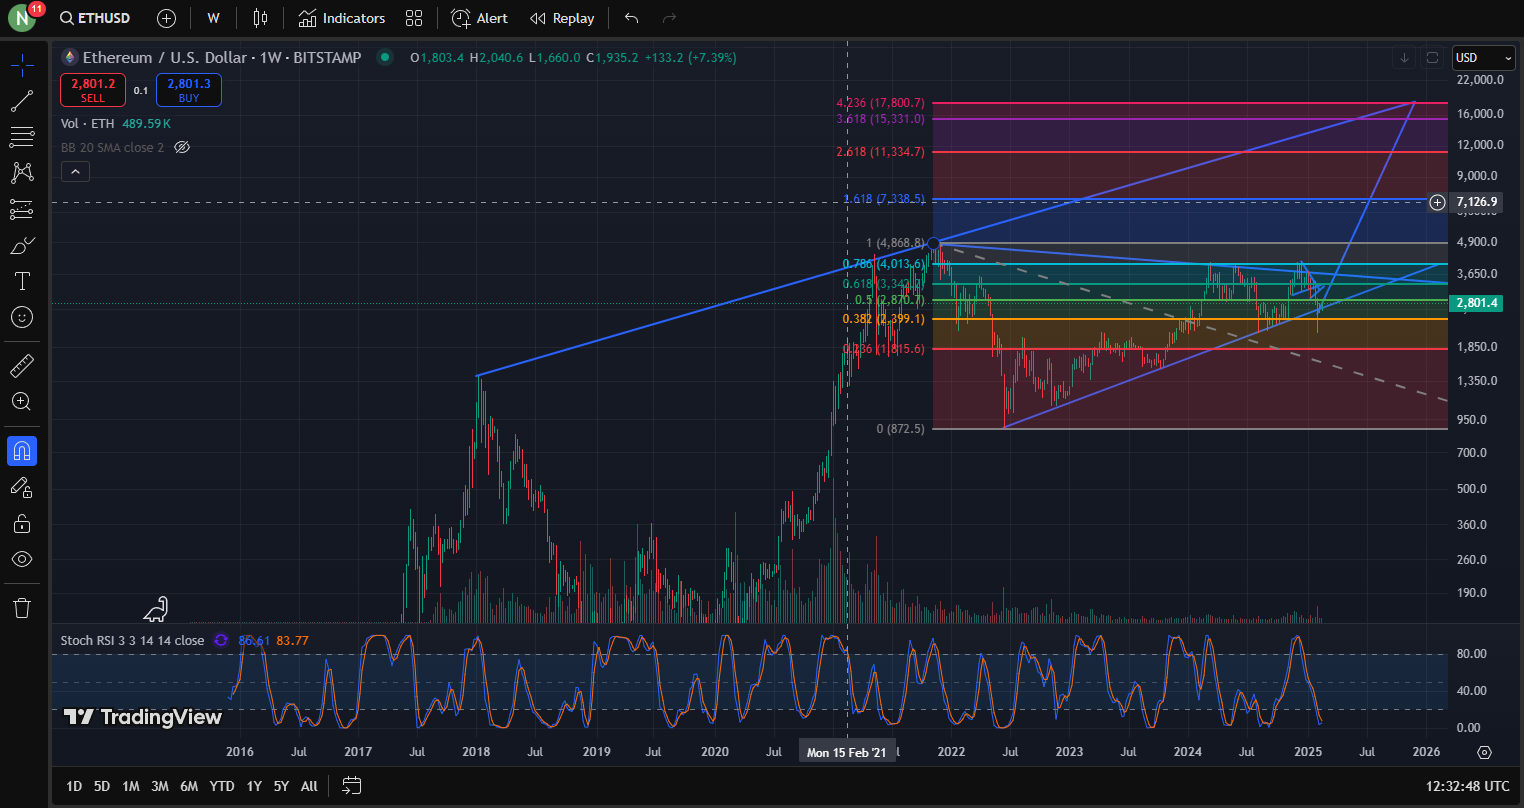The image size is (1524, 808).
Task: Select the 1D time range
Action: 74,786
